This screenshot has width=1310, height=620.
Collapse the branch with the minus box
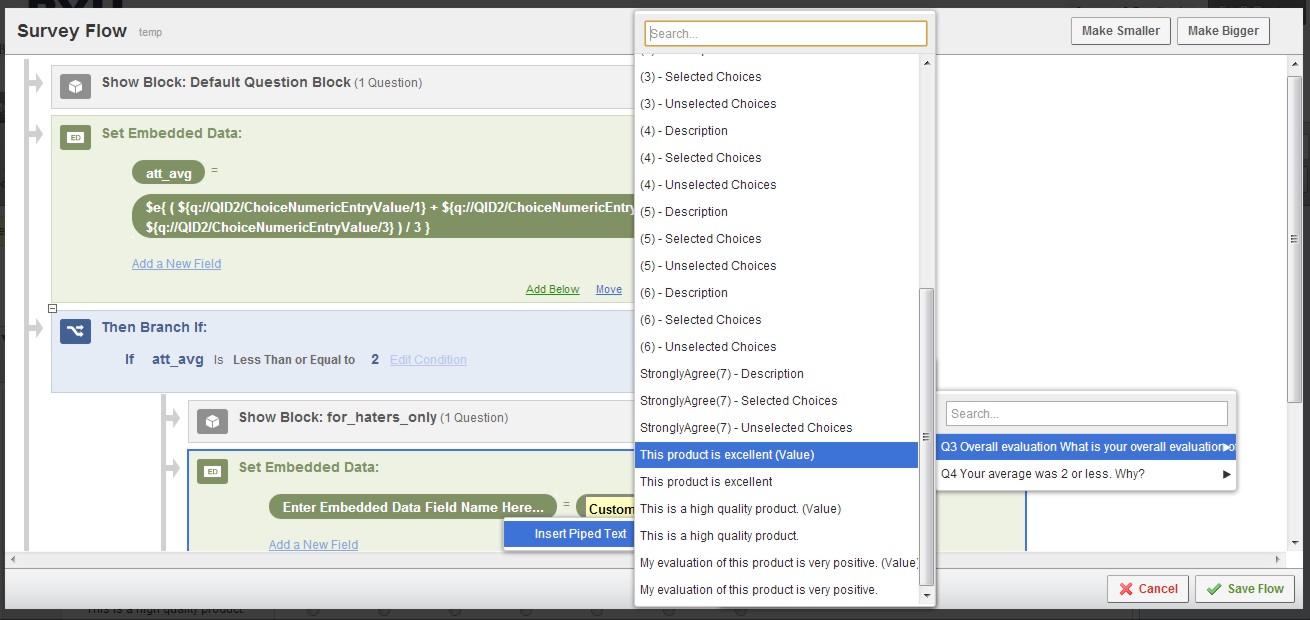pos(53,309)
